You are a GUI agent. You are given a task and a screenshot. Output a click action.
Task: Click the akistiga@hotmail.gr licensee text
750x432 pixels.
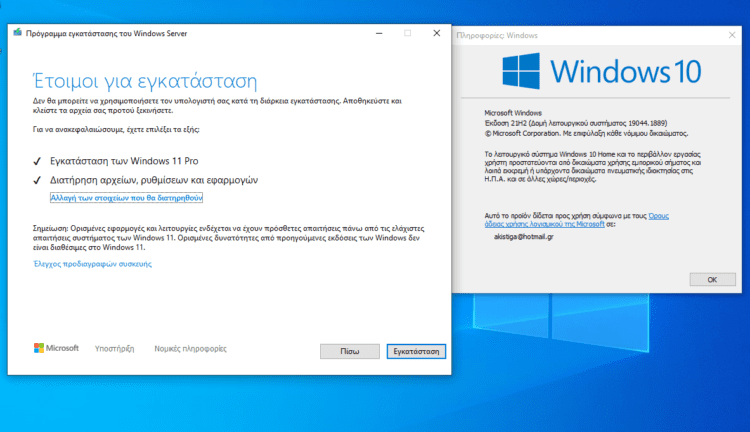(x=523, y=236)
